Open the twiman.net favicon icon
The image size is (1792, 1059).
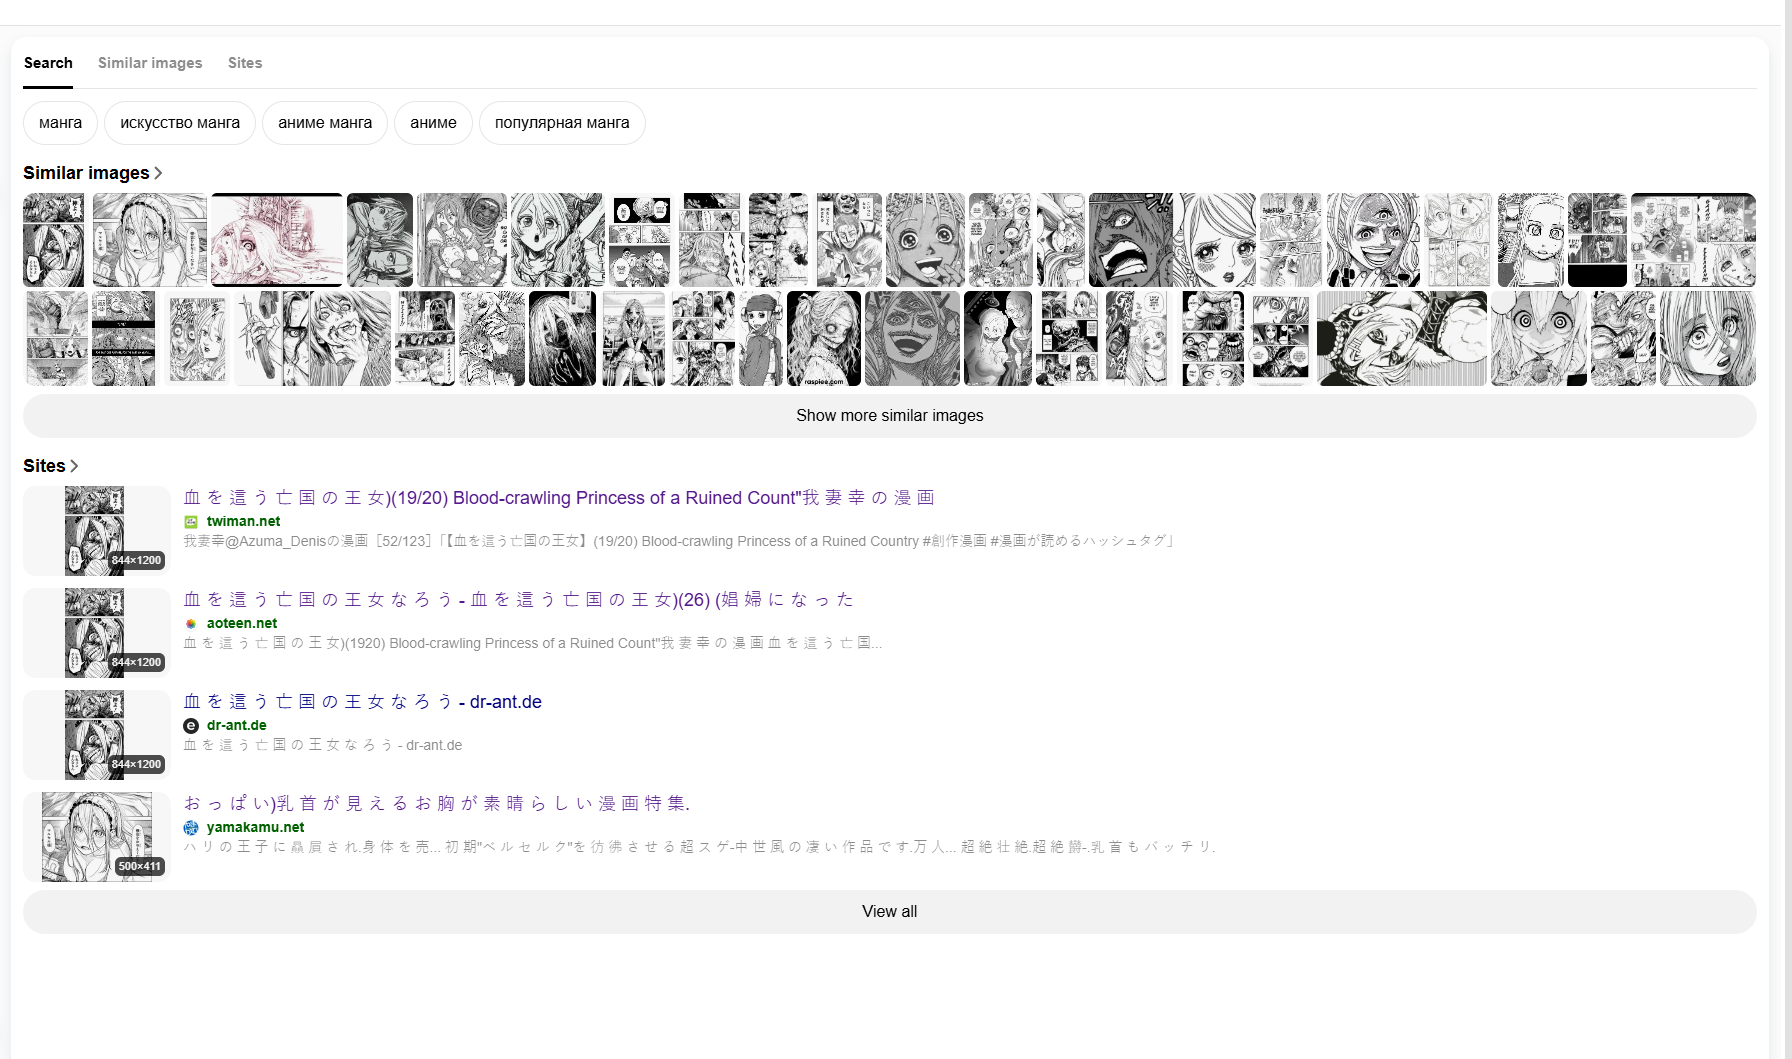click(x=191, y=521)
